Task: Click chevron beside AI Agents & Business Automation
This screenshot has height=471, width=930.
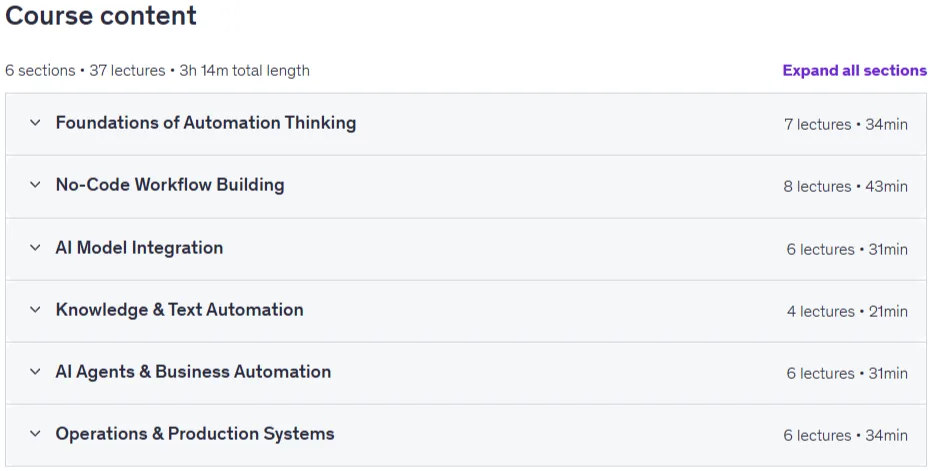Action: [35, 372]
